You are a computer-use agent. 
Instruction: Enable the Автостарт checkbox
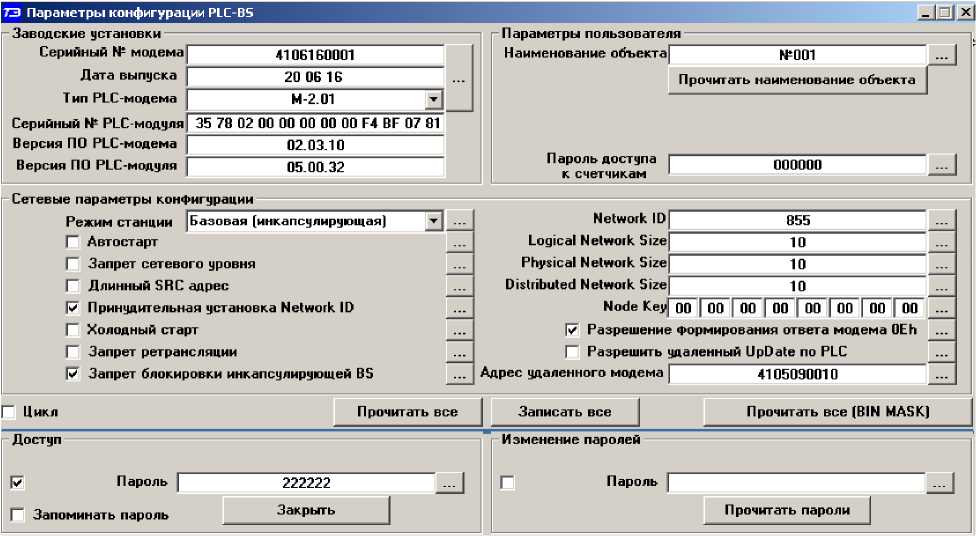(x=73, y=242)
